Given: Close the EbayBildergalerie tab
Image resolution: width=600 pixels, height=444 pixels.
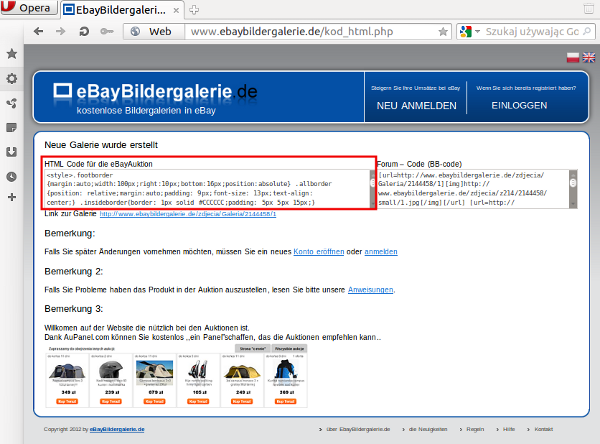Looking at the screenshot, I should pos(176,10).
